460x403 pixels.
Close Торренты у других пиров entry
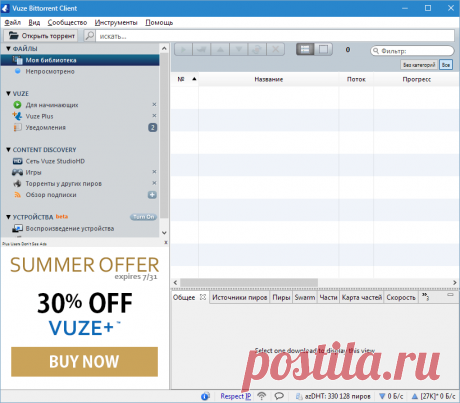pos(154,183)
